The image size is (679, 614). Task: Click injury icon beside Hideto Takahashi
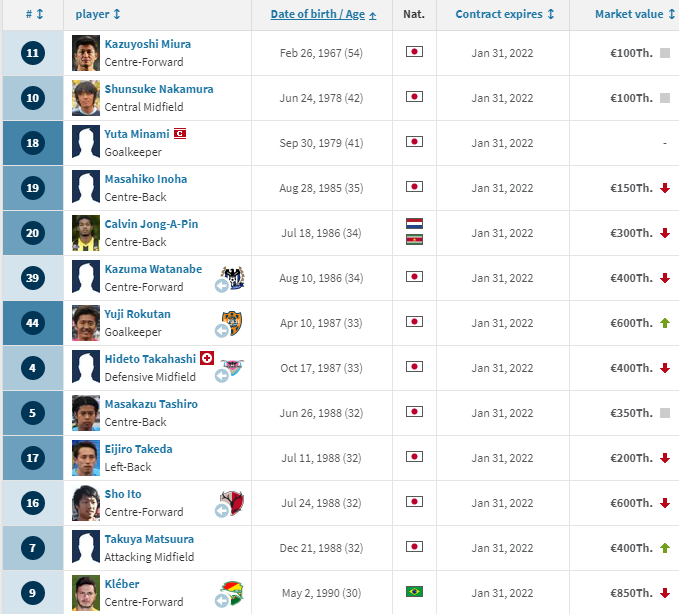[207, 358]
